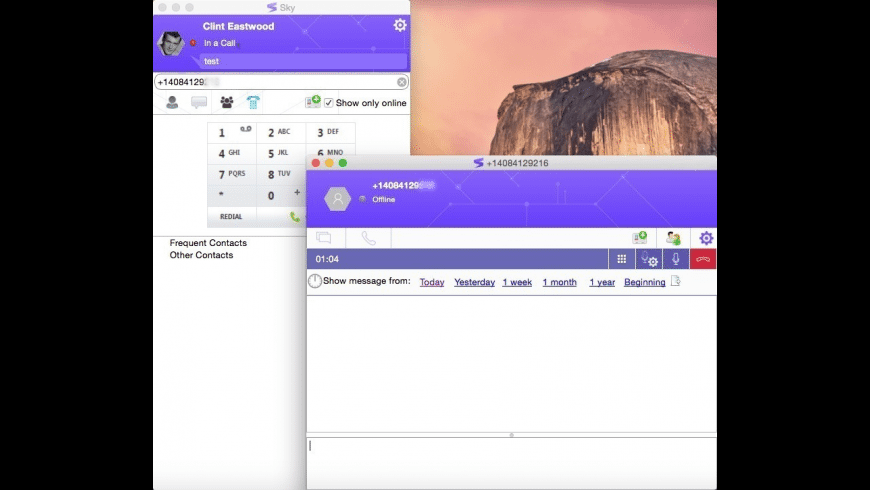The height and width of the screenshot is (490, 870).
Task: Show messages from 1 month
Action: pos(559,282)
